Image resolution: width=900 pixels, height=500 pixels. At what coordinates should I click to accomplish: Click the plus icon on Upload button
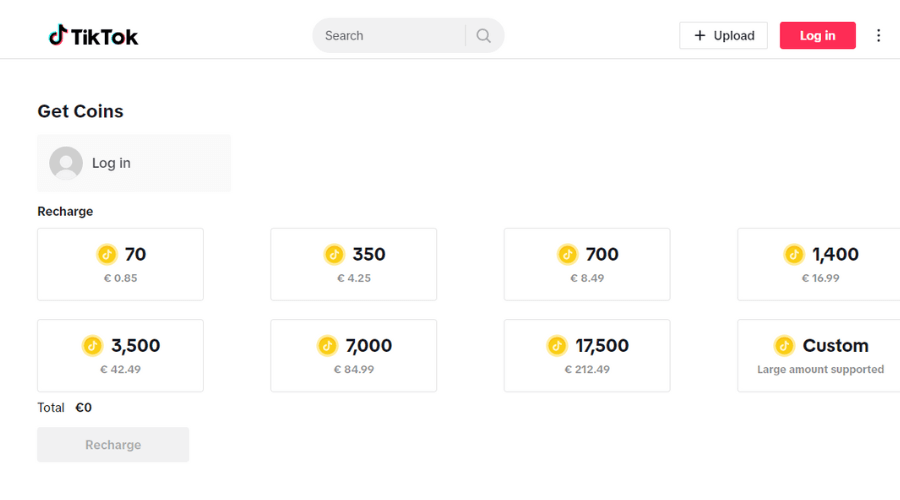tap(700, 36)
